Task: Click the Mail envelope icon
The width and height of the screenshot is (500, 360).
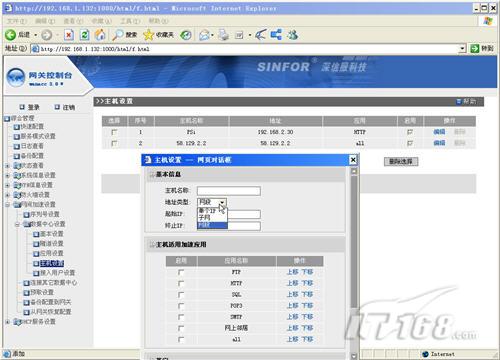Action: pos(204,35)
